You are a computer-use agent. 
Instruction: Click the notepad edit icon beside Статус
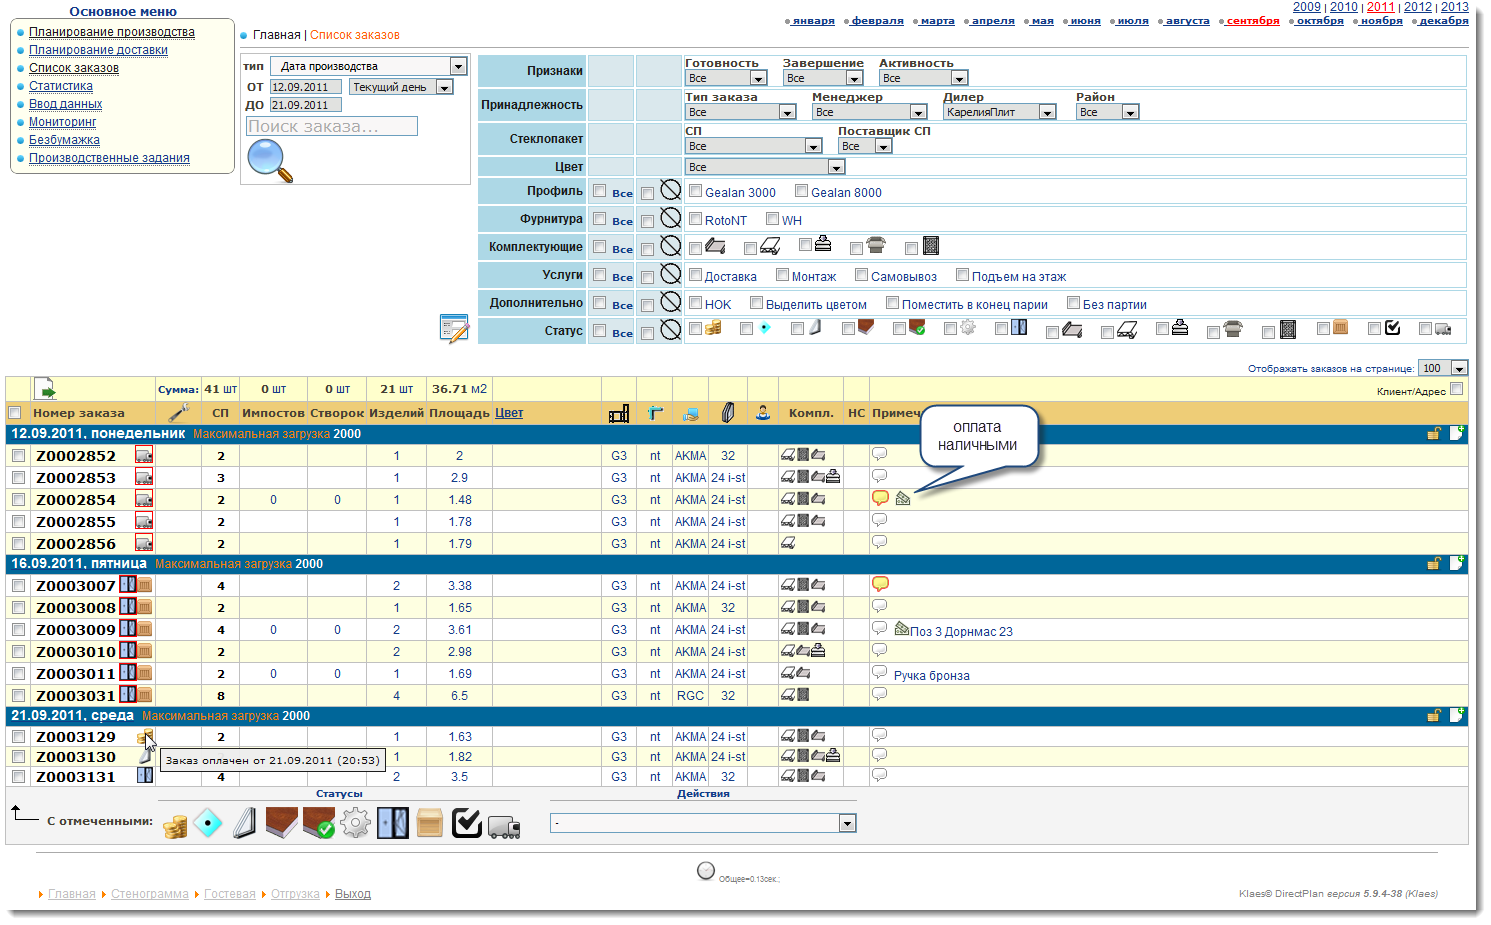point(454,328)
